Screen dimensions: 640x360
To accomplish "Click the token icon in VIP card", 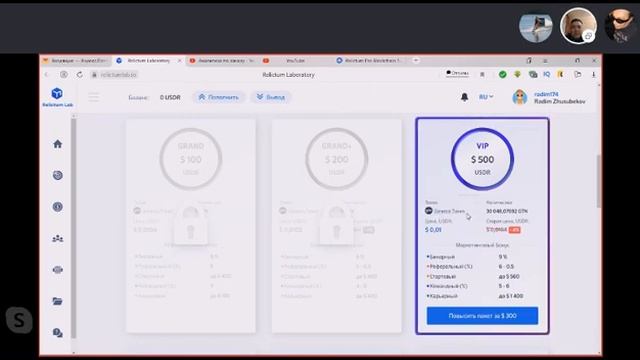I will (x=429, y=211).
